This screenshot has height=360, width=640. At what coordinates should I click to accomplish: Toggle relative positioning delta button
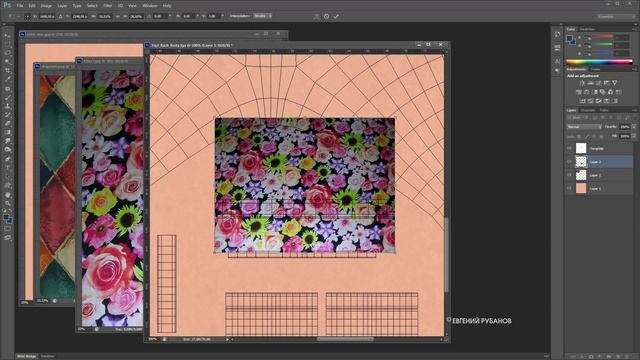pyautogui.click(x=60, y=16)
